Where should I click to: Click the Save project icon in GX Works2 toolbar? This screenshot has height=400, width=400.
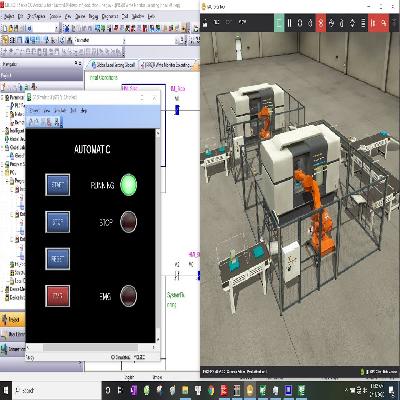[x=17, y=29]
